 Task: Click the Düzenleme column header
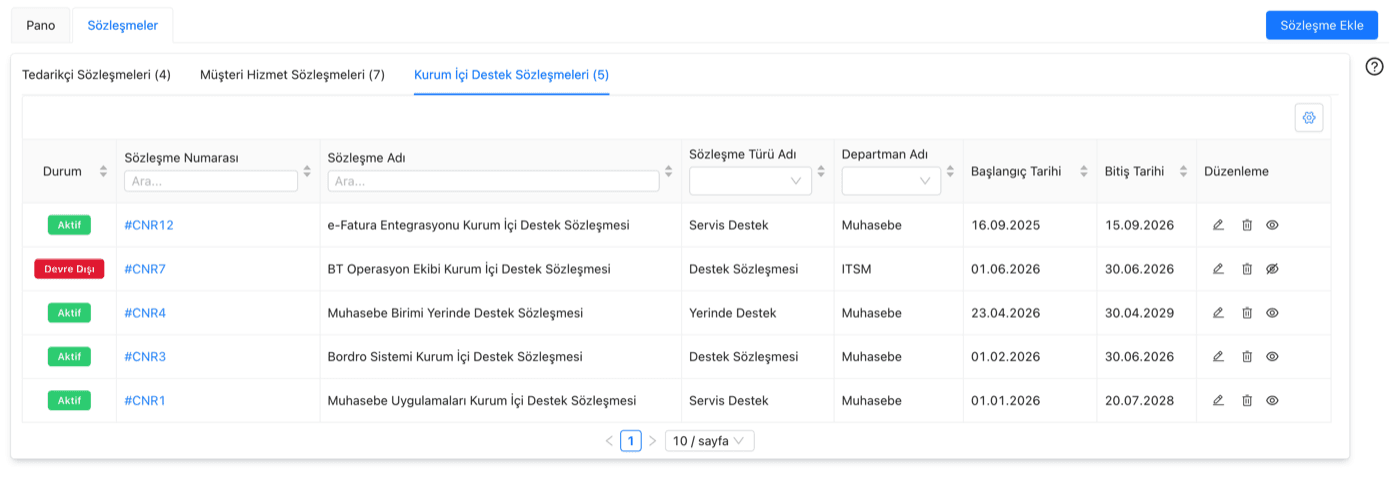coord(1236,171)
